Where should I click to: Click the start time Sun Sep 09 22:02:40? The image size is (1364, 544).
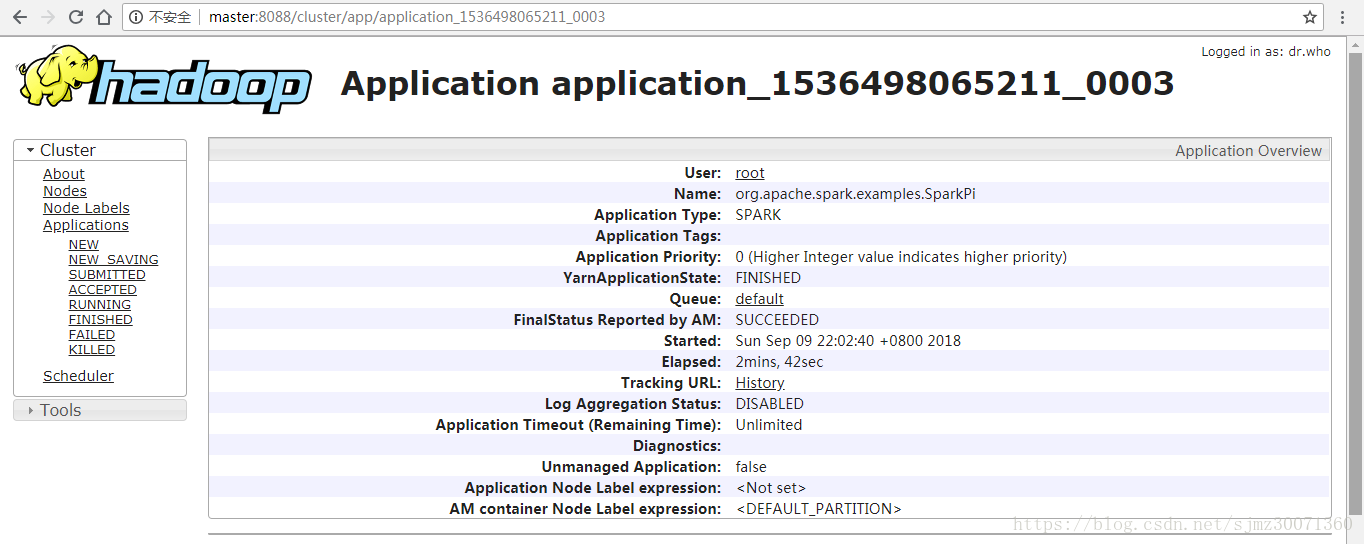[x=848, y=341]
